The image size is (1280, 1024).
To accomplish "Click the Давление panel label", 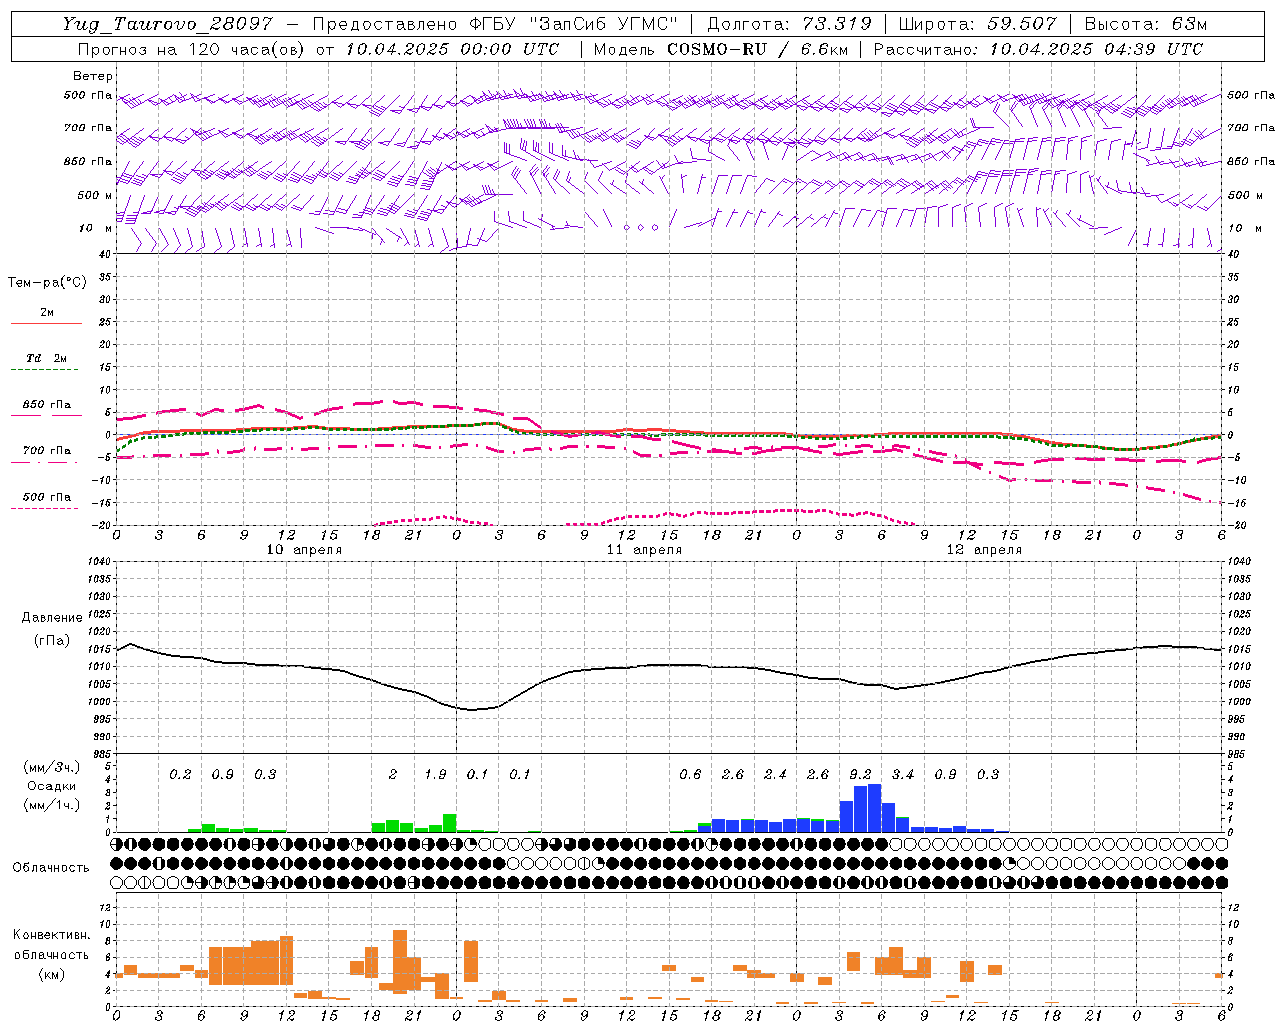I will 52,618.
